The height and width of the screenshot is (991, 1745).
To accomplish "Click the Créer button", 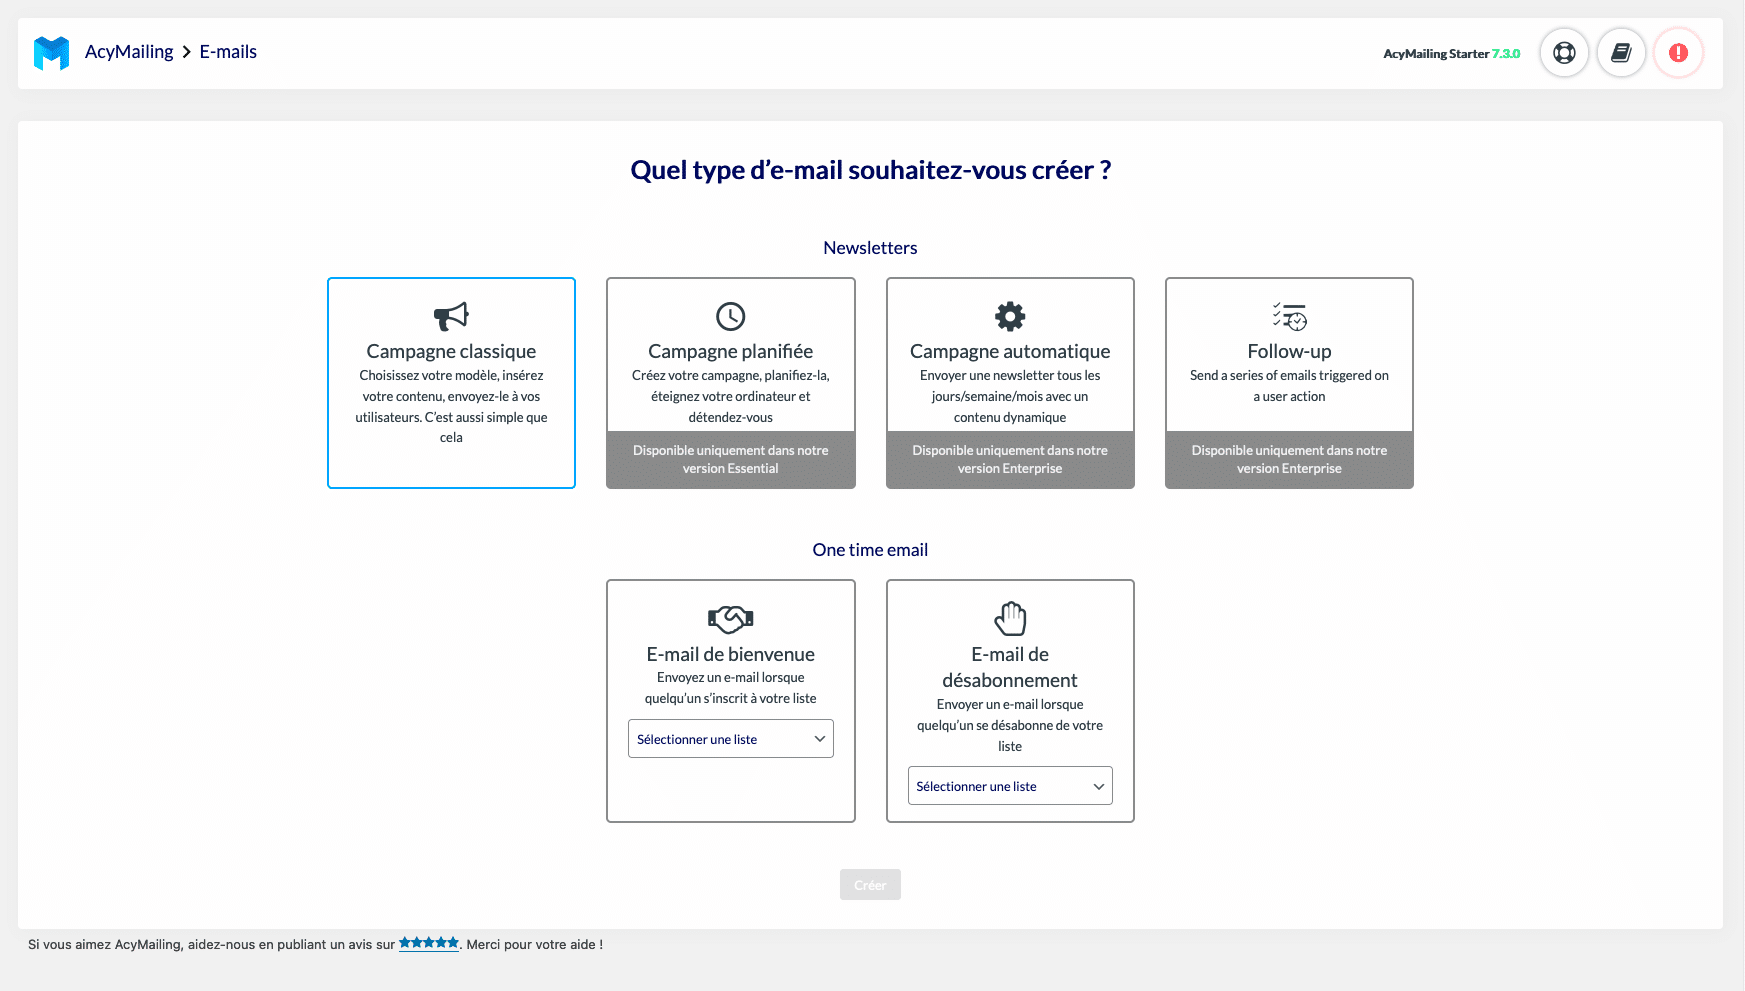I will coord(869,884).
